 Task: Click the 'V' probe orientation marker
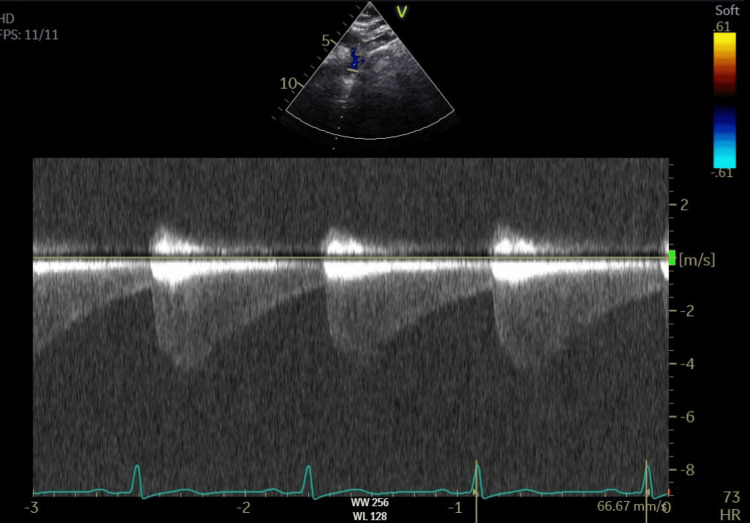[402, 12]
